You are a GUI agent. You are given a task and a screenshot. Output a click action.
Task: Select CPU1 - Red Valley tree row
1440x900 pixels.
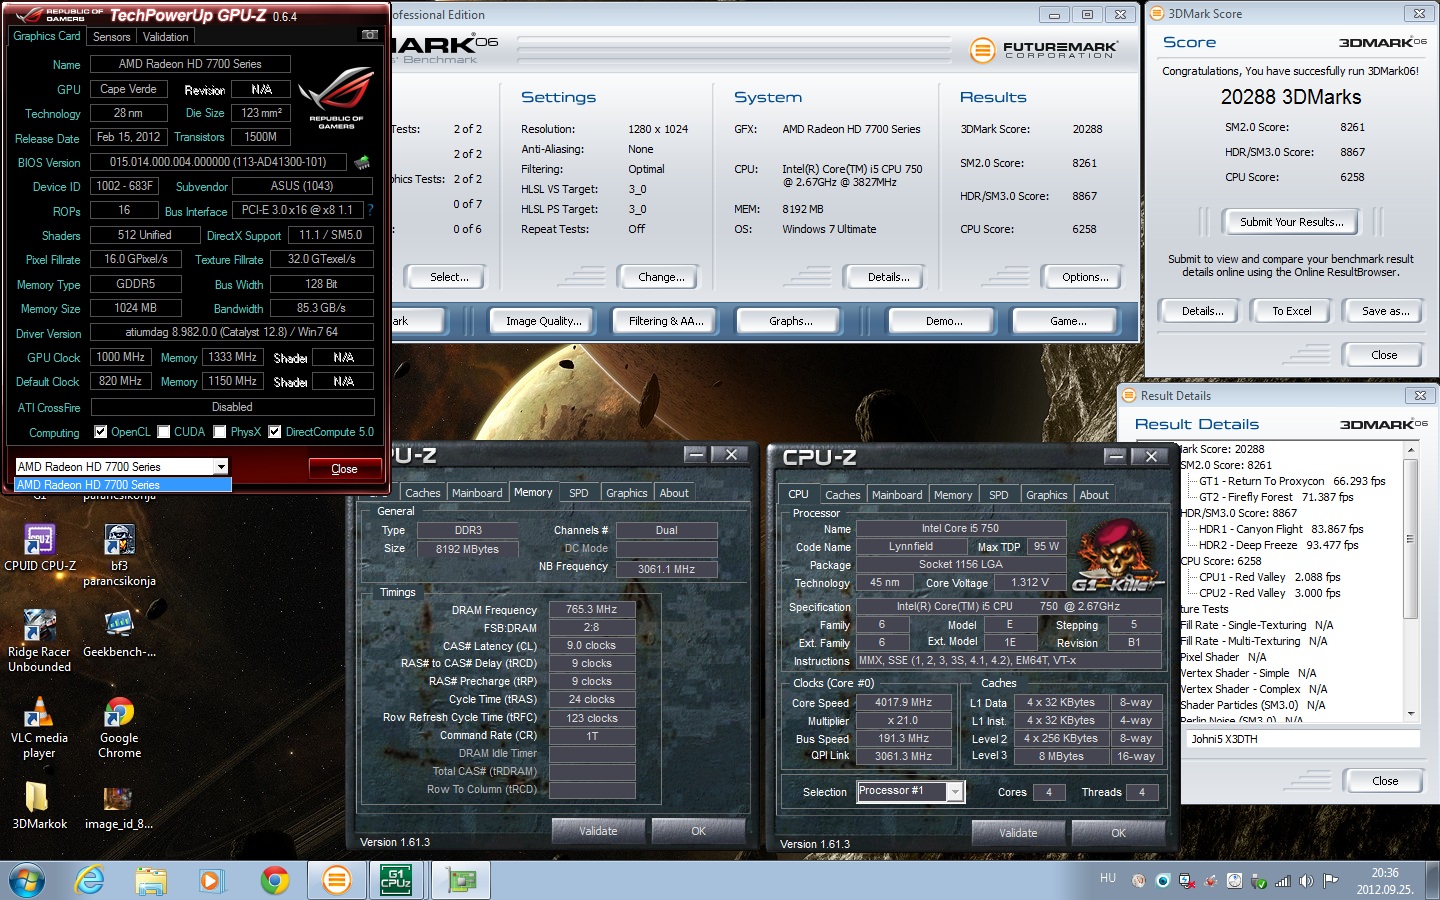[x=1269, y=577]
